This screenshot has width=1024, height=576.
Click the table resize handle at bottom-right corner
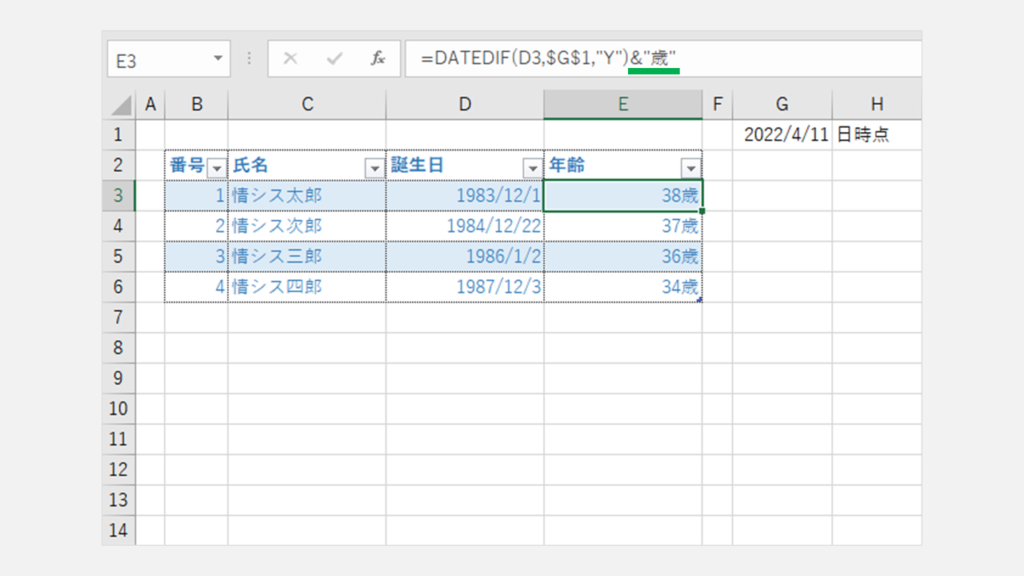click(699, 299)
